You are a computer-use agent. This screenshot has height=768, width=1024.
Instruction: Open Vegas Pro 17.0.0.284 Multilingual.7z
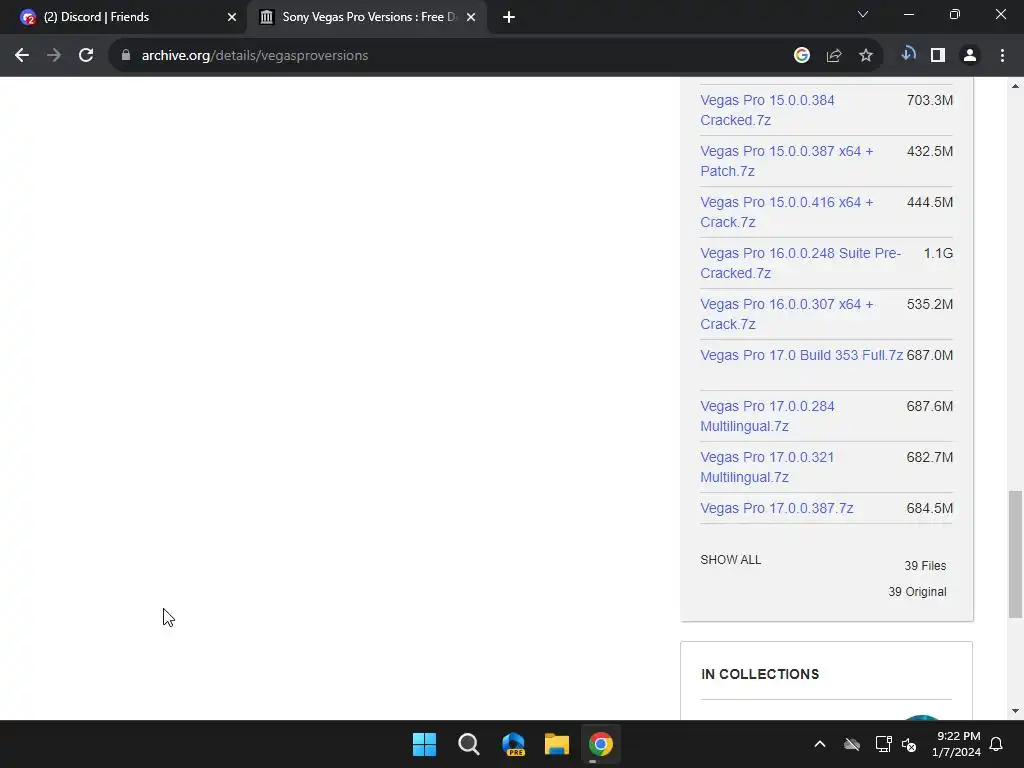[767, 416]
